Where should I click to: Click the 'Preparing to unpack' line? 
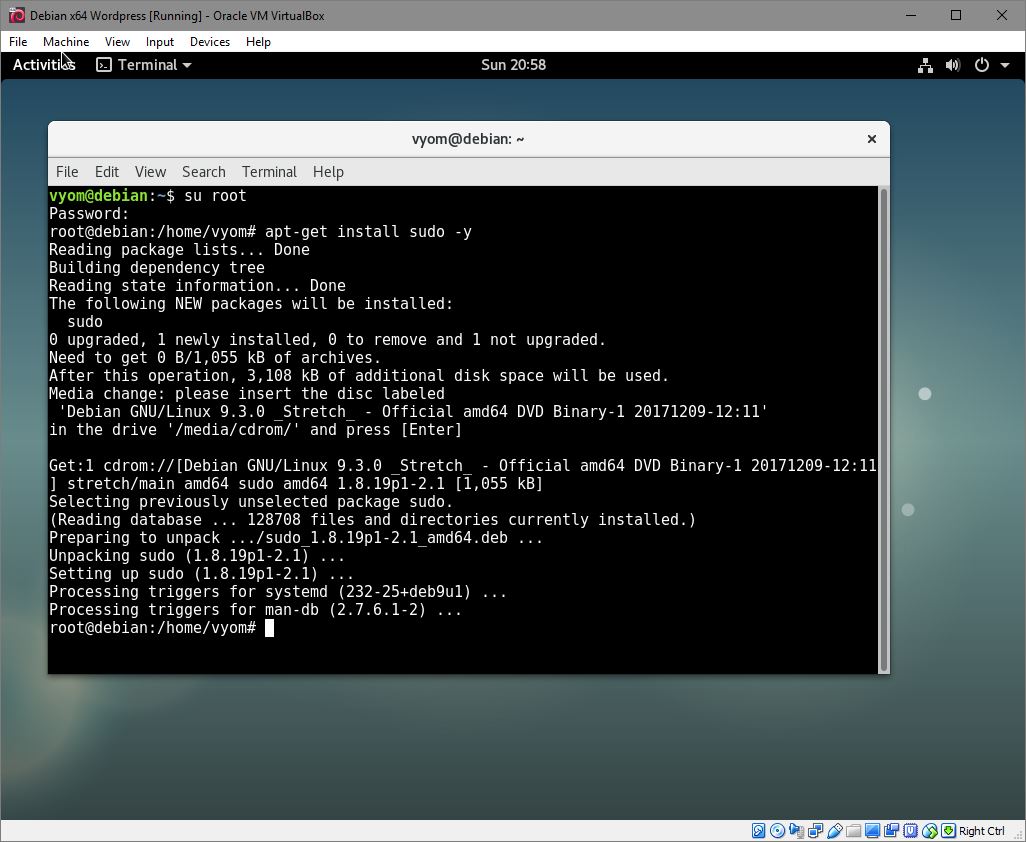[296, 538]
